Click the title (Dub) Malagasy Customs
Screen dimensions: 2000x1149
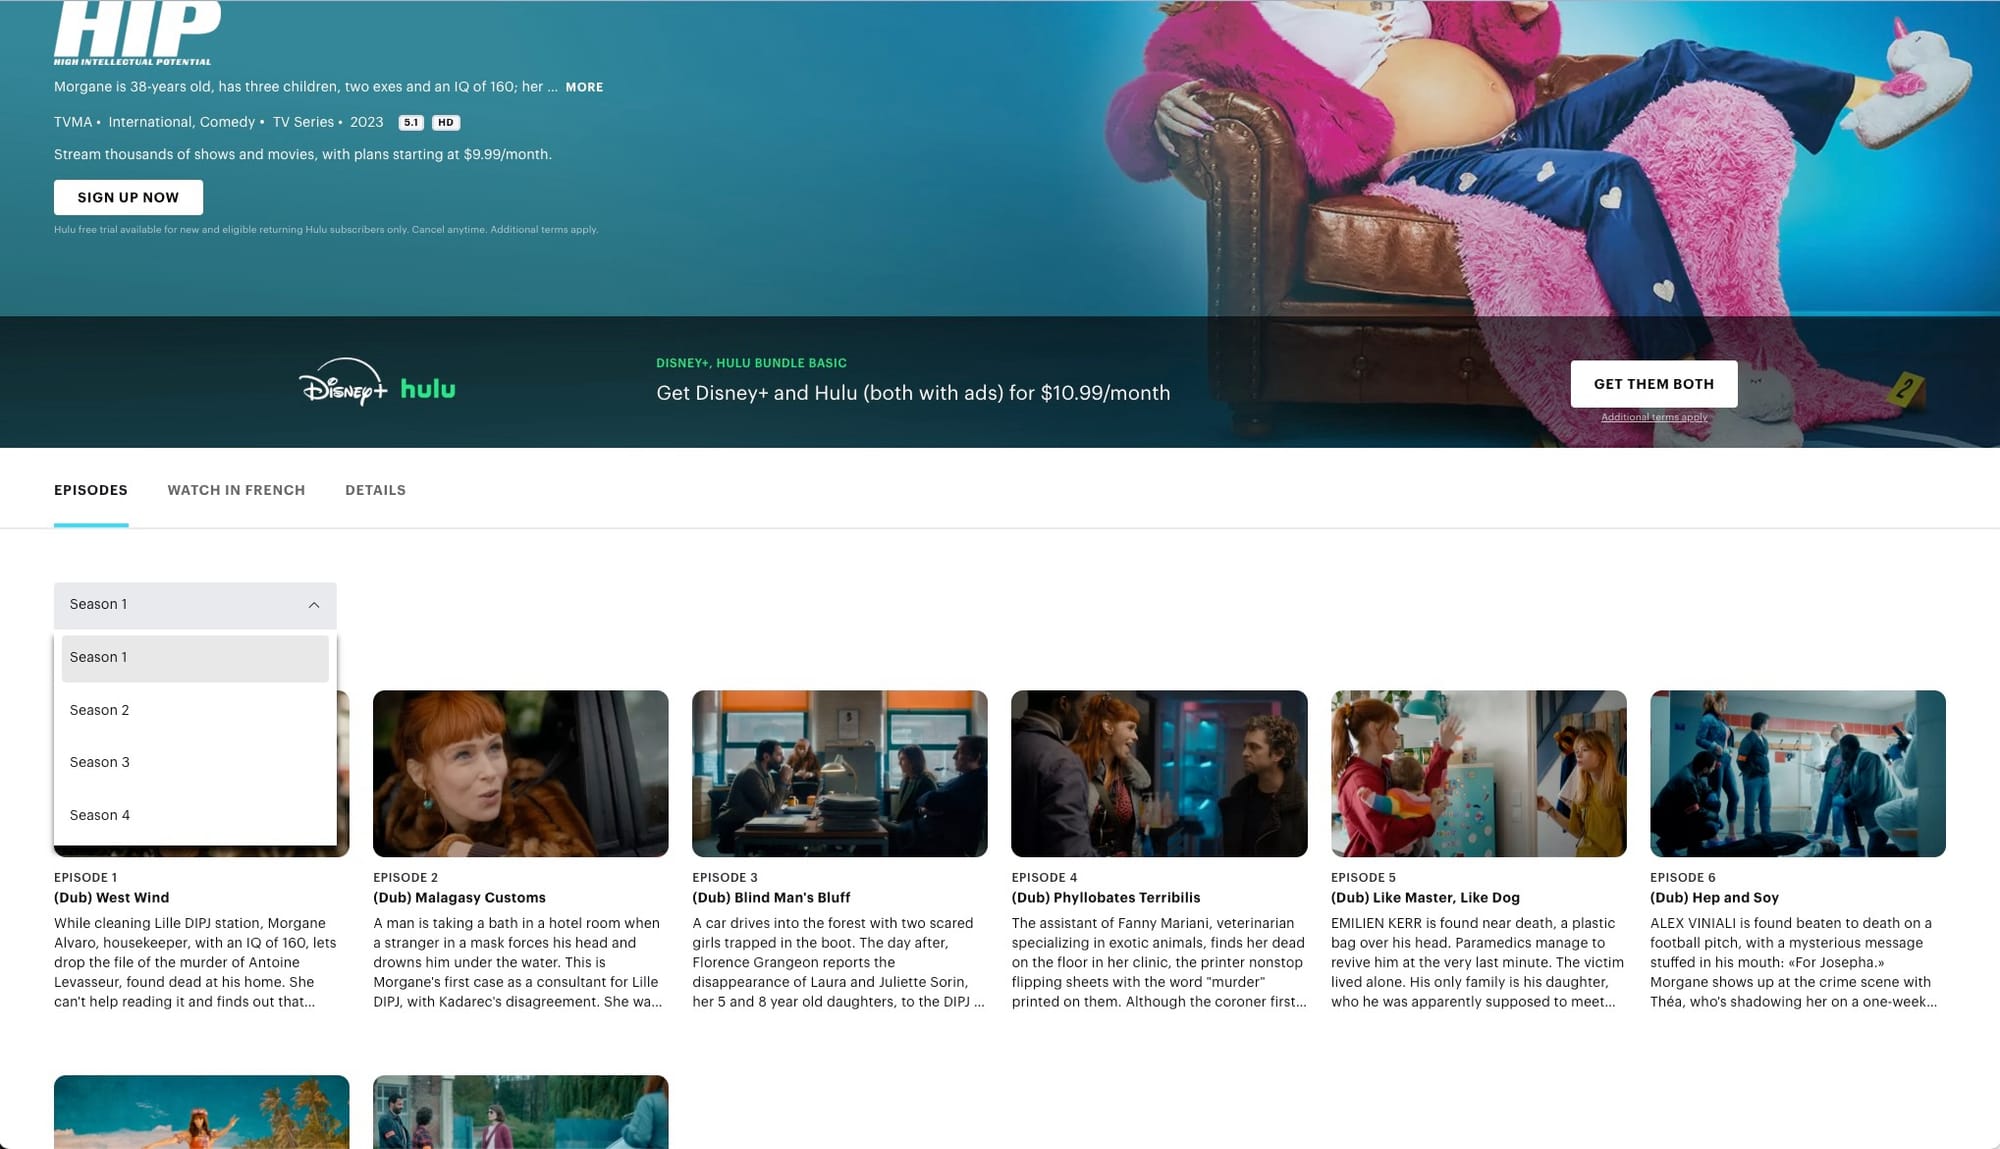460,898
